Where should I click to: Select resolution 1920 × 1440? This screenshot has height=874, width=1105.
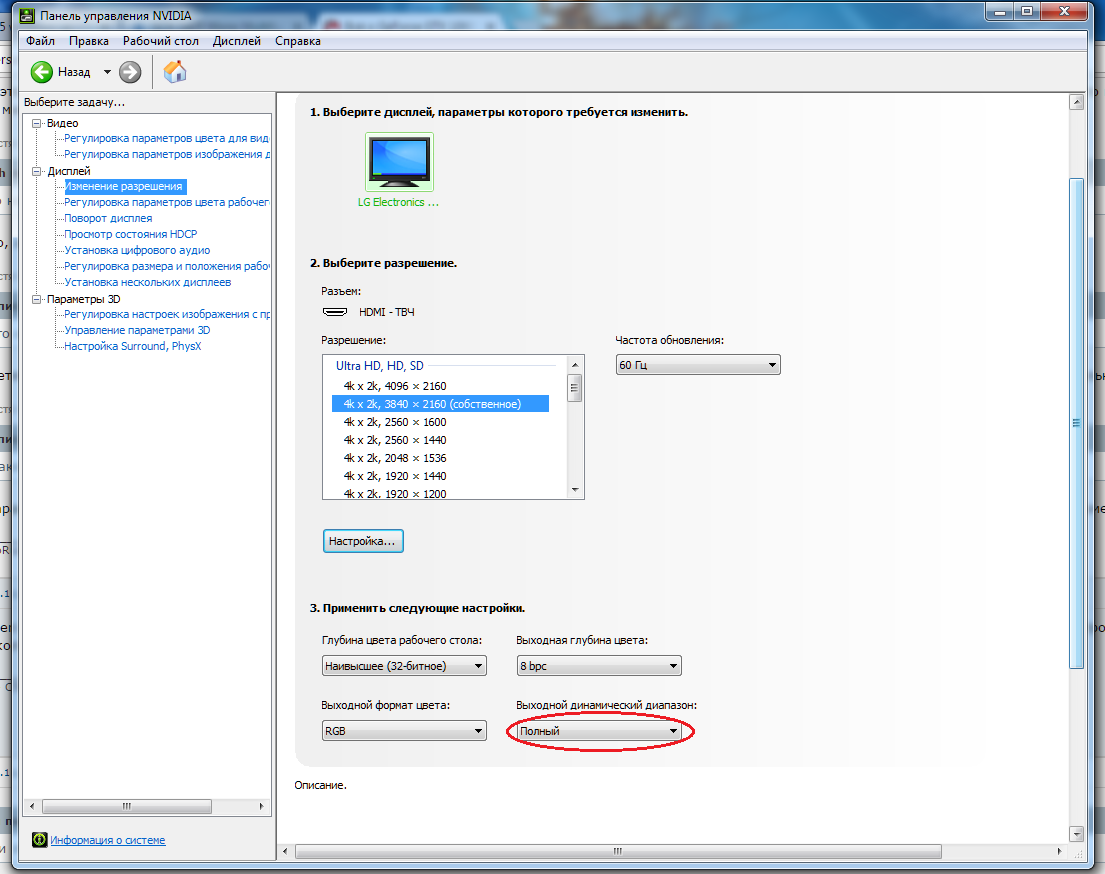point(440,476)
